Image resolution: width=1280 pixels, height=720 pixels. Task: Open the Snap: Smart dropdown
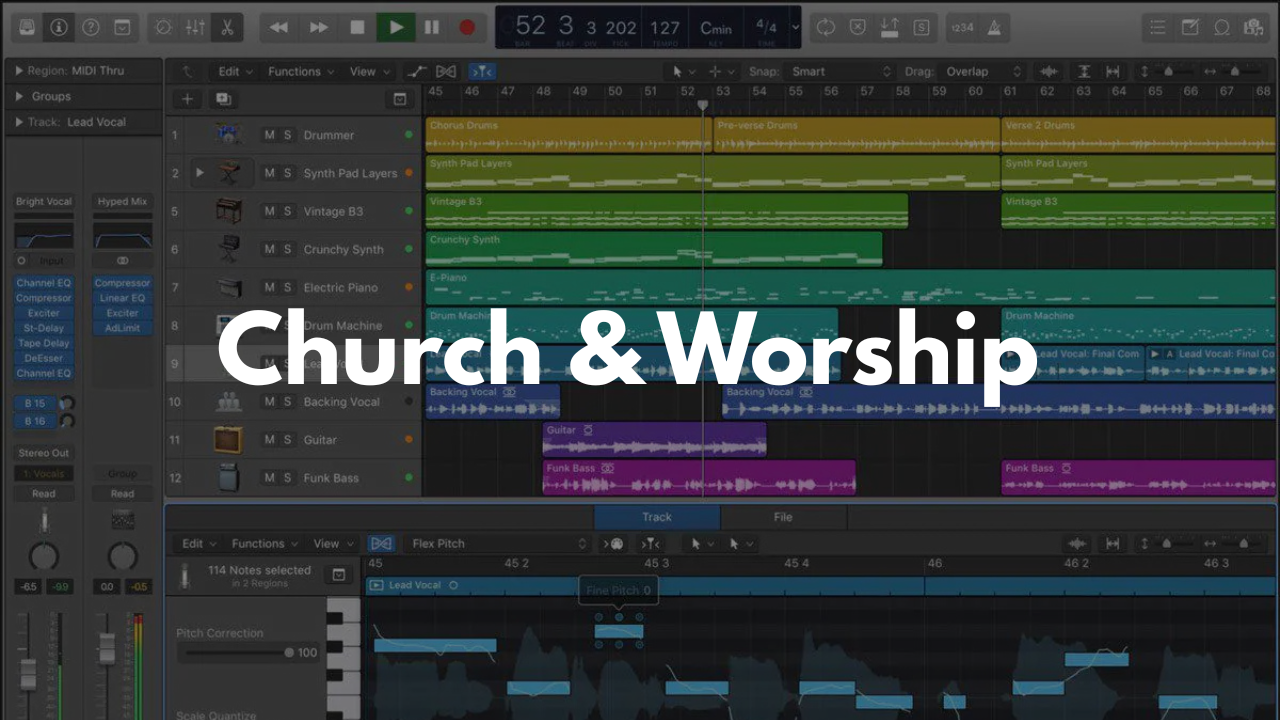pyautogui.click(x=840, y=71)
